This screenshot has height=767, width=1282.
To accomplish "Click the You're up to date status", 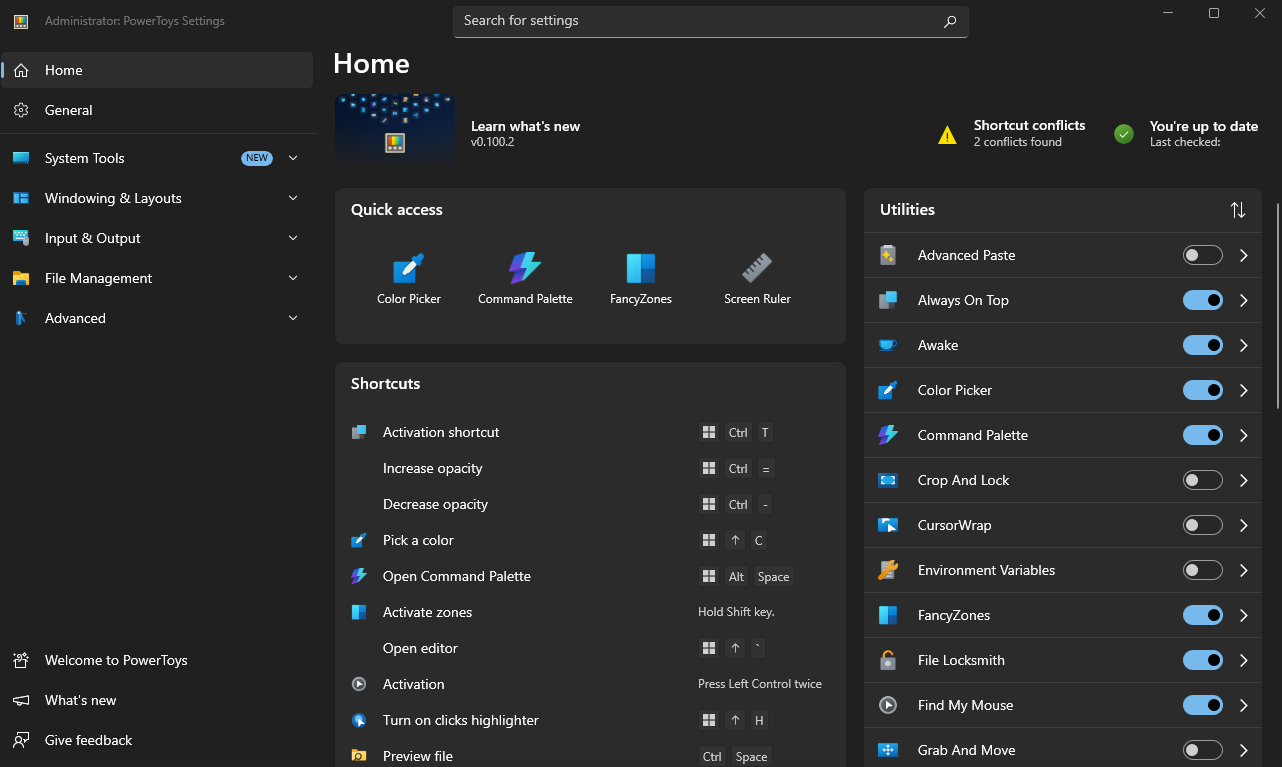I will pyautogui.click(x=1186, y=133).
